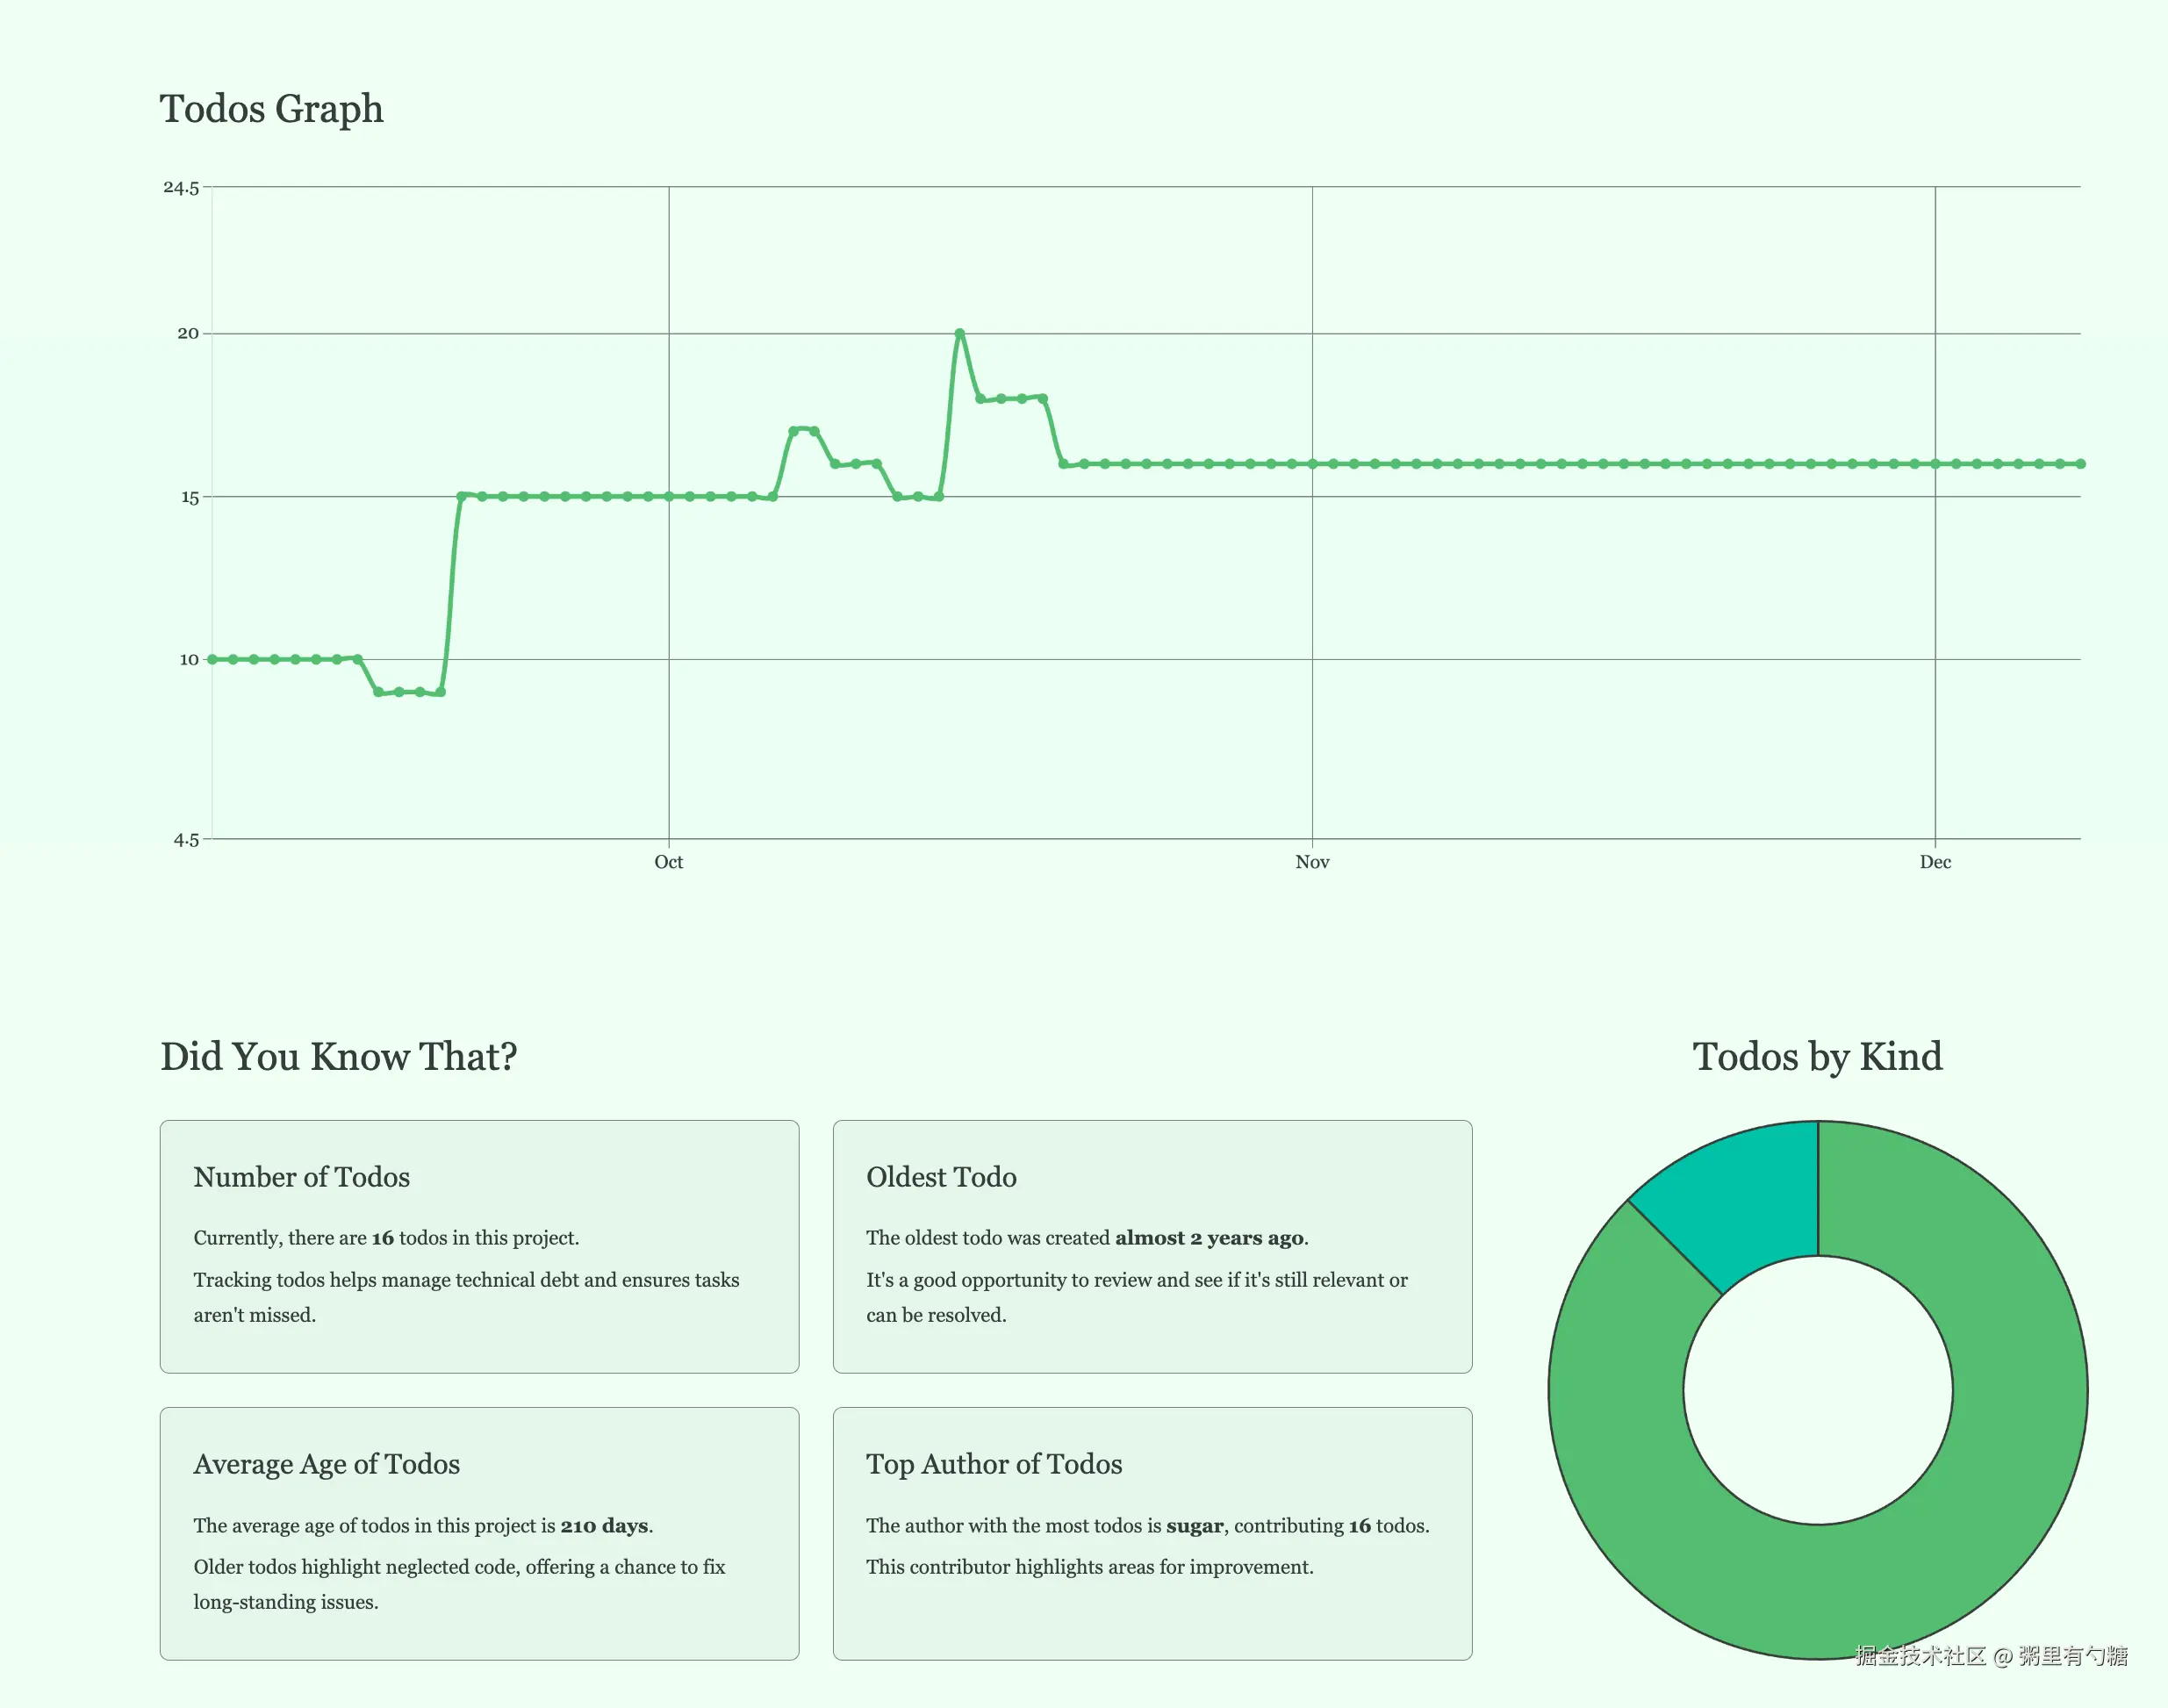Viewport: 2168px width, 1708px height.
Task: Select the Top Author of Todos card
Action: coord(1152,1533)
